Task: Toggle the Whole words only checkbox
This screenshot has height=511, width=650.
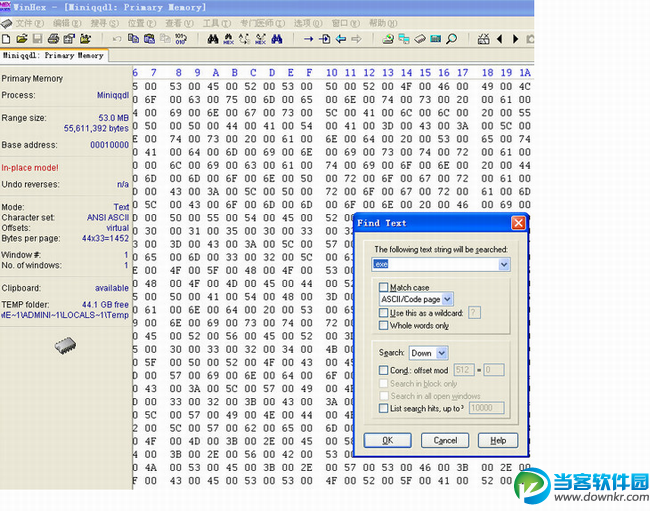Action: [x=384, y=326]
